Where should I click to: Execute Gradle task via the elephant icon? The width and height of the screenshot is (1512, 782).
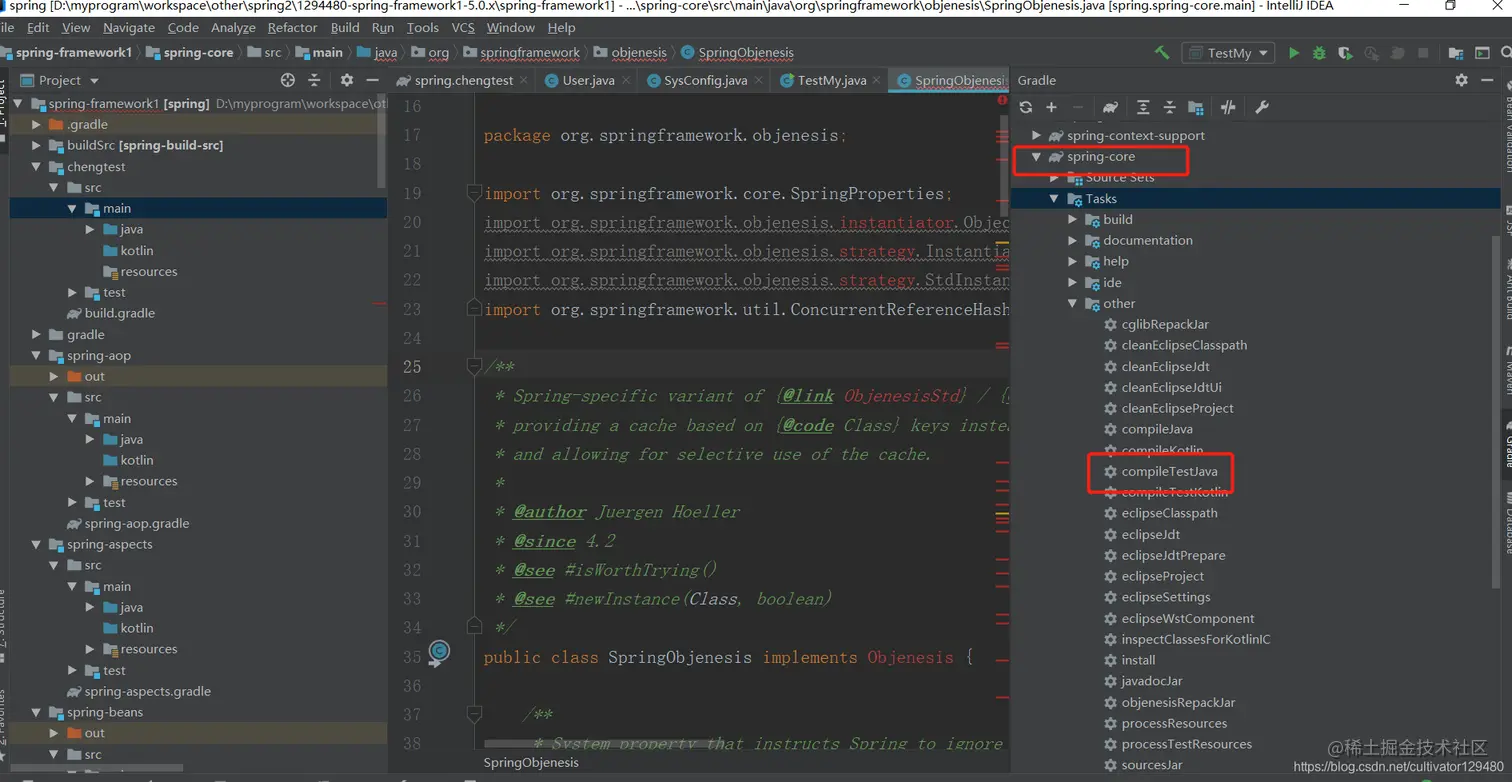click(1110, 107)
